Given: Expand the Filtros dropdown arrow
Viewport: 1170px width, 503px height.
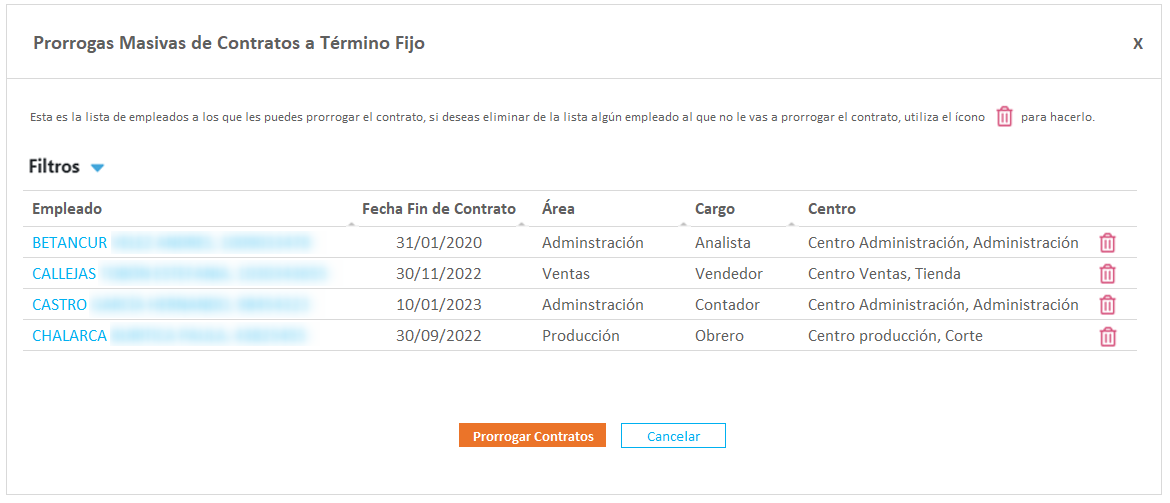Looking at the screenshot, I should pos(97,168).
